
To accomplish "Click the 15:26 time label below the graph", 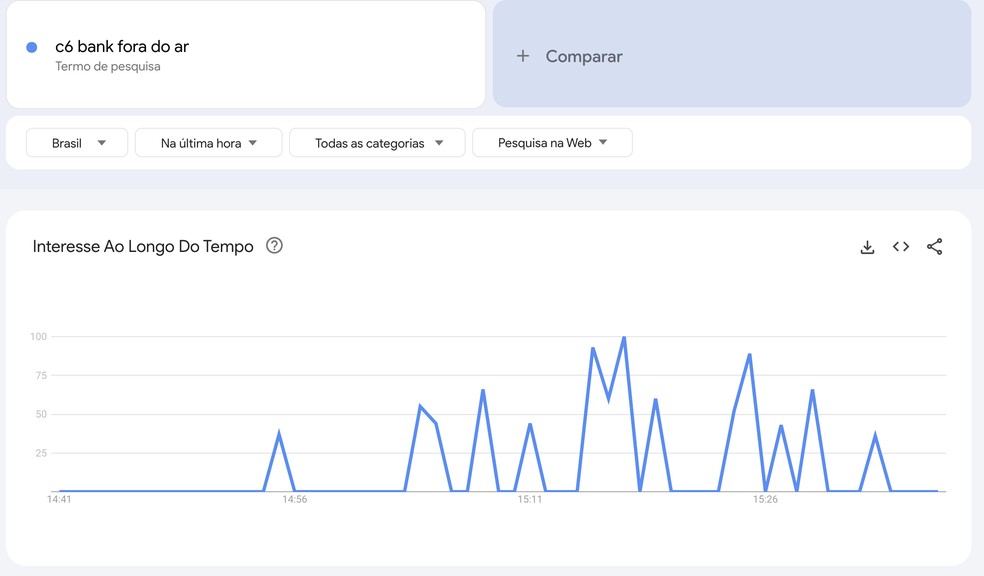I will [x=767, y=498].
